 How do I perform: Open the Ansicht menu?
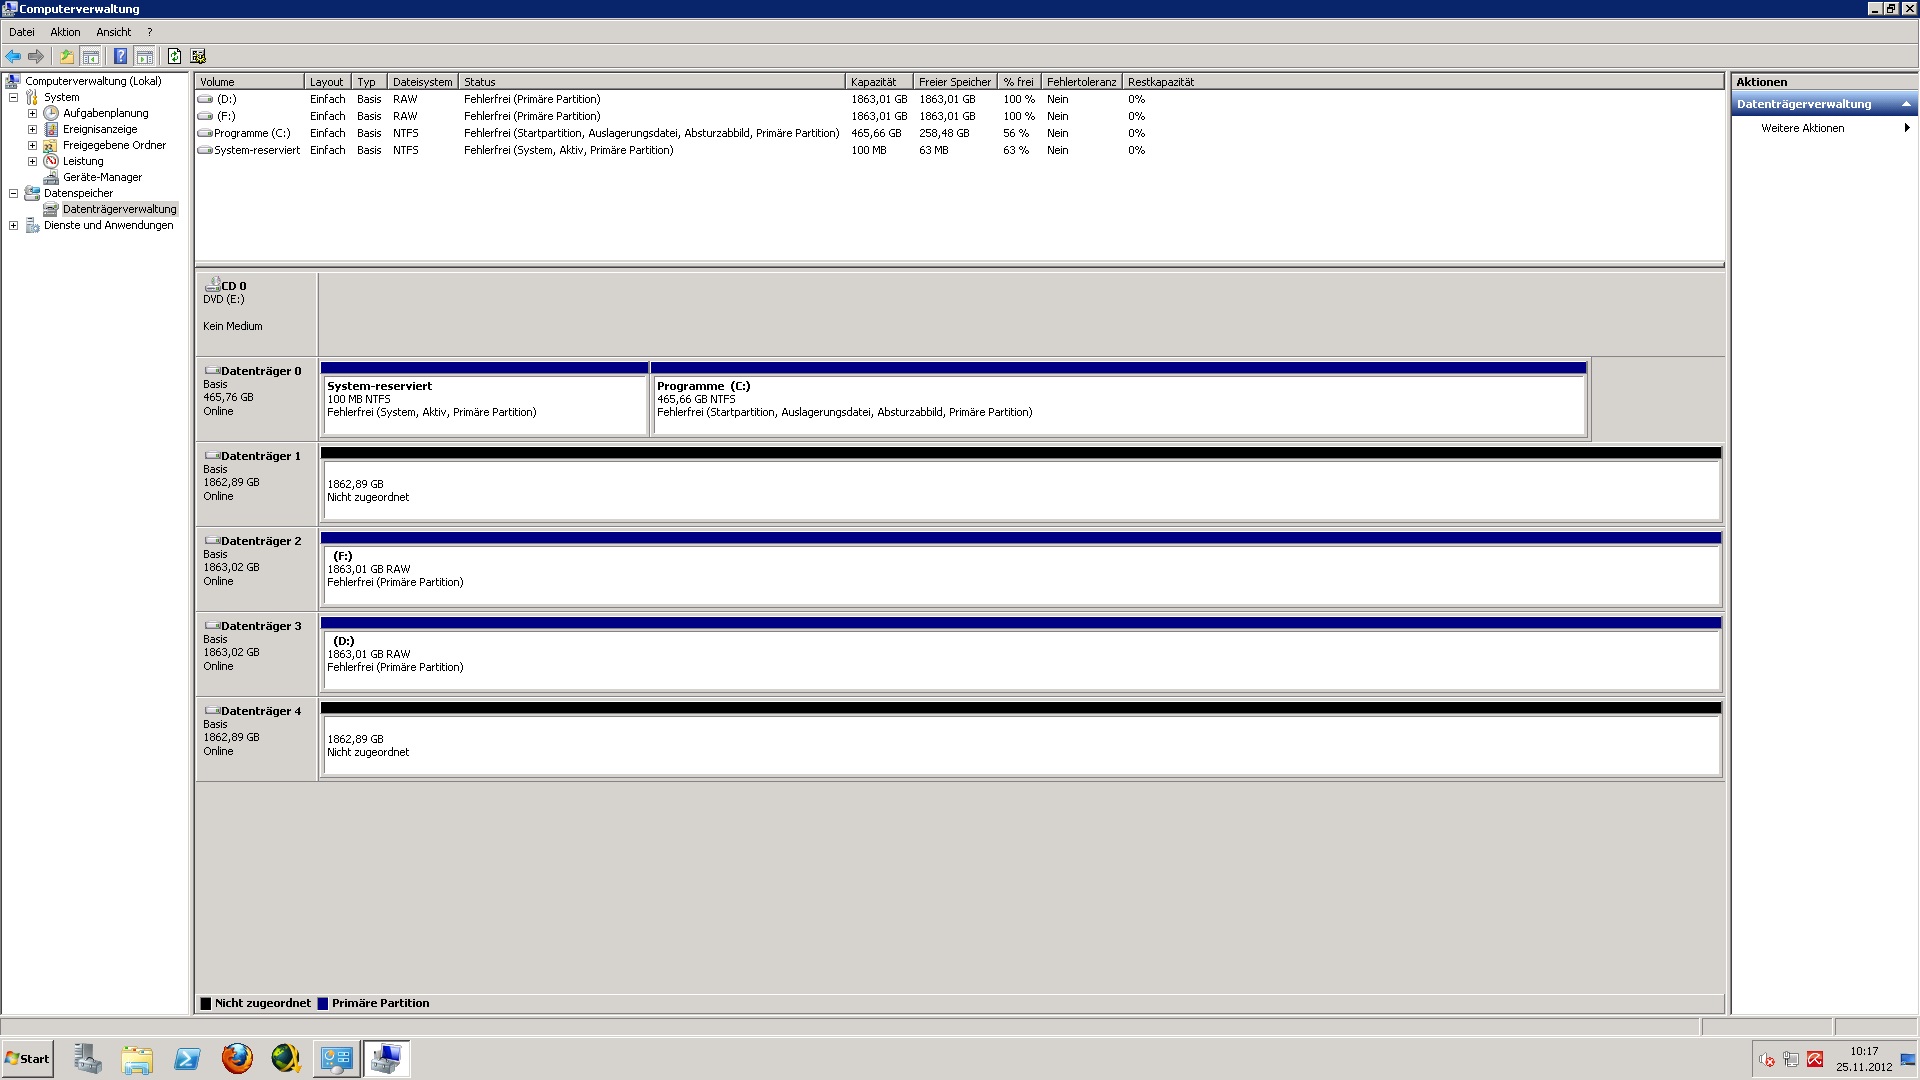(x=113, y=32)
